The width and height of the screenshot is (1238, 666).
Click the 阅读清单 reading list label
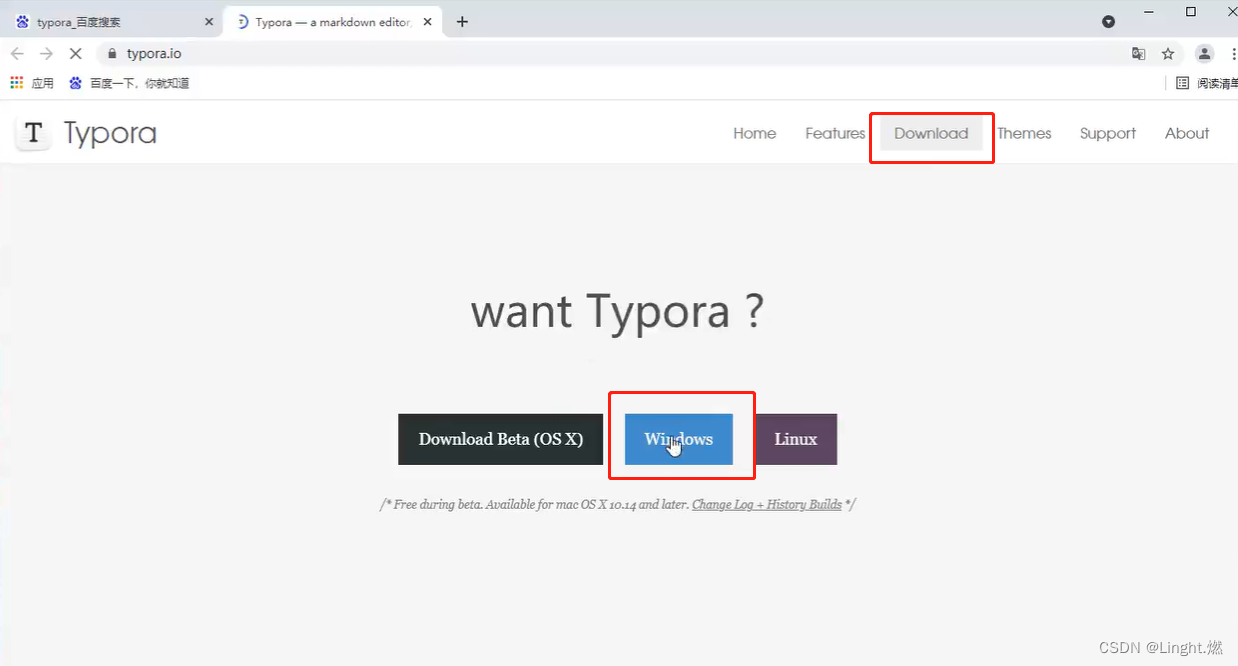(1217, 83)
